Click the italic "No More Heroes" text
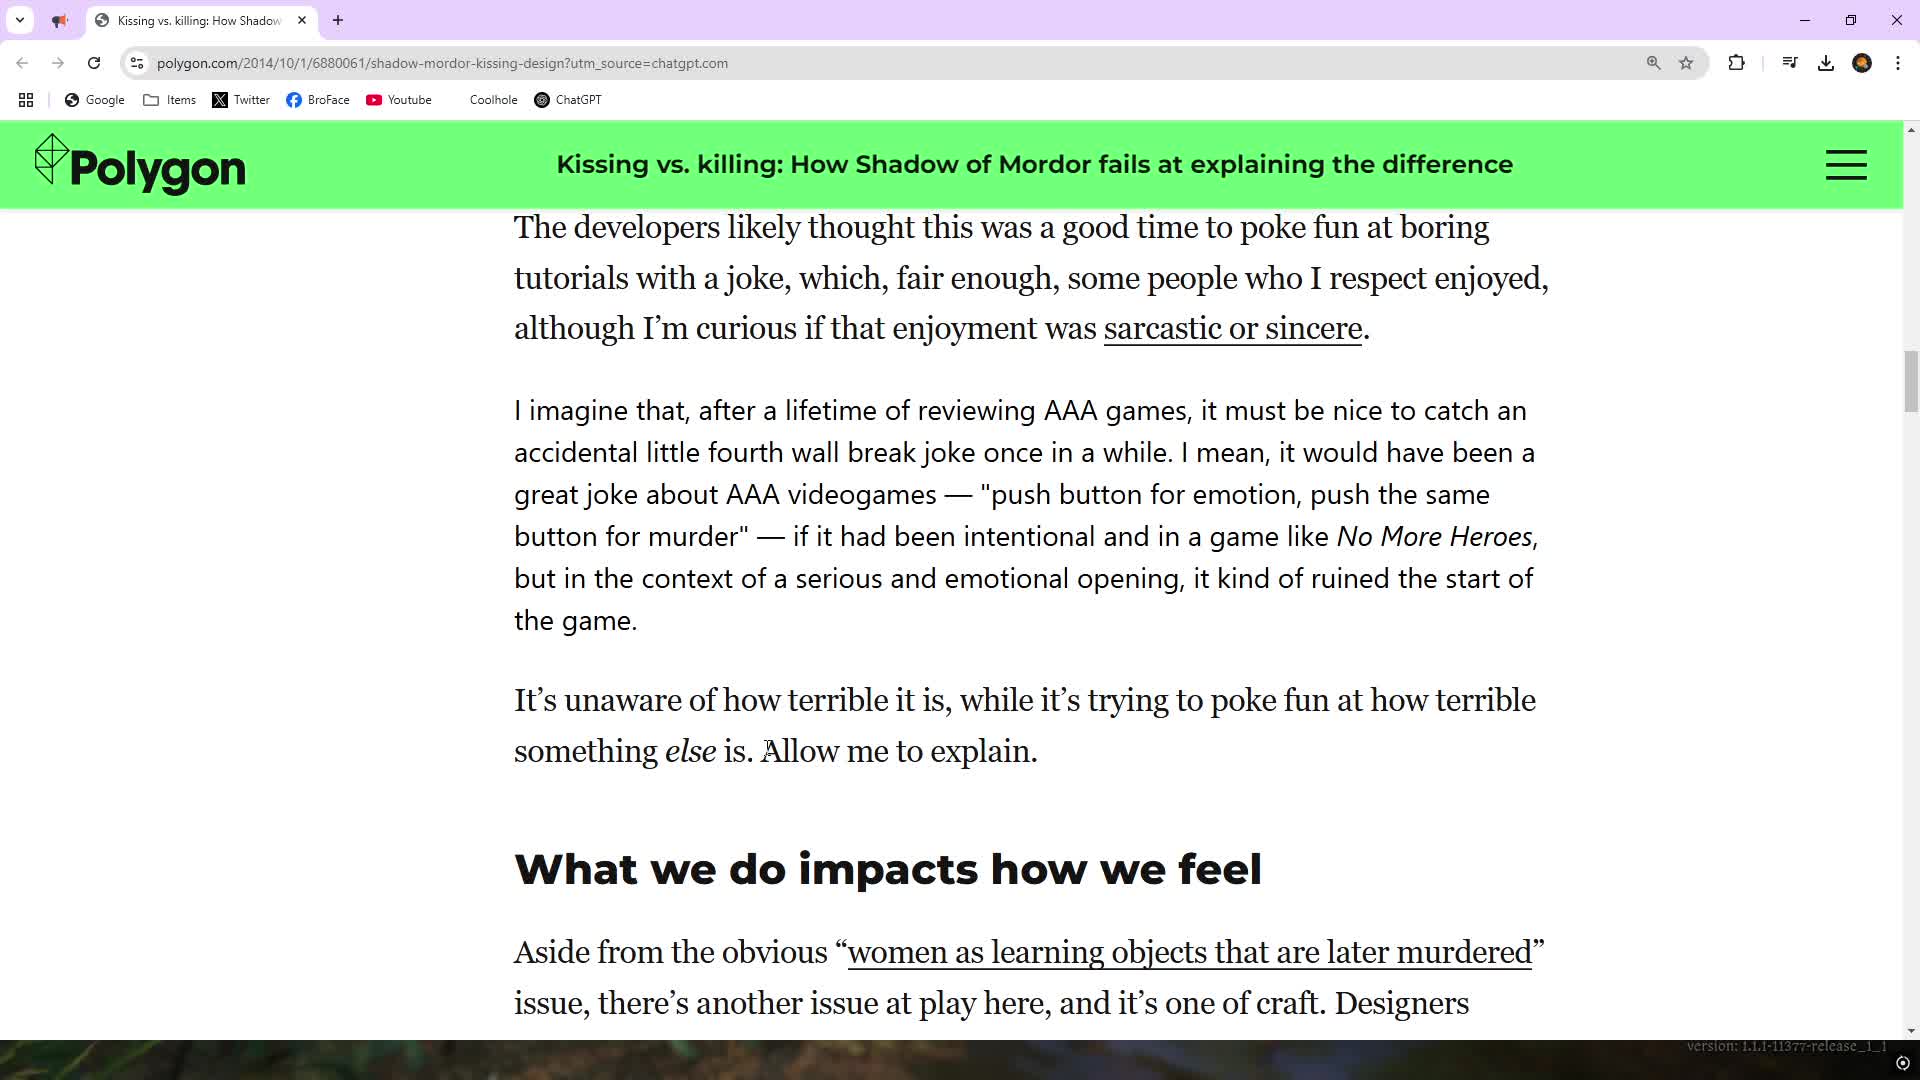This screenshot has height=1080, width=1920. pyautogui.click(x=1434, y=537)
